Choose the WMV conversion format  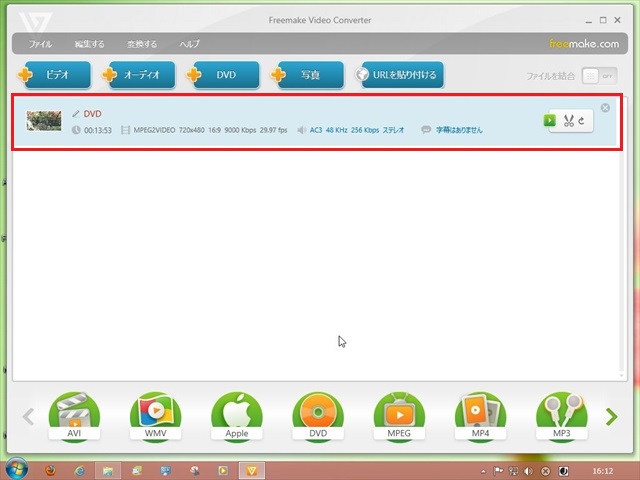click(155, 414)
